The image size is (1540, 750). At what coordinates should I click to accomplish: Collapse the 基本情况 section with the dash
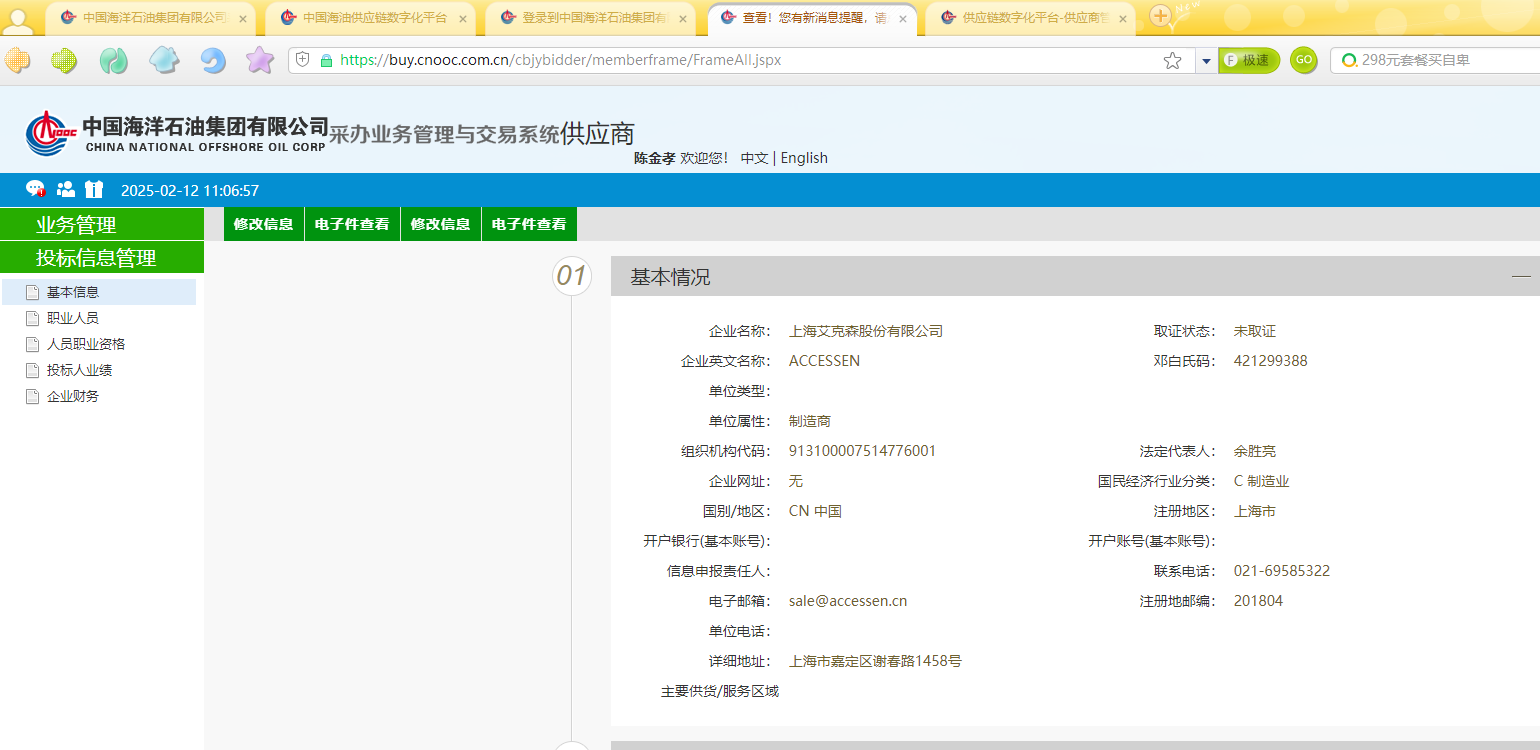click(x=1520, y=276)
